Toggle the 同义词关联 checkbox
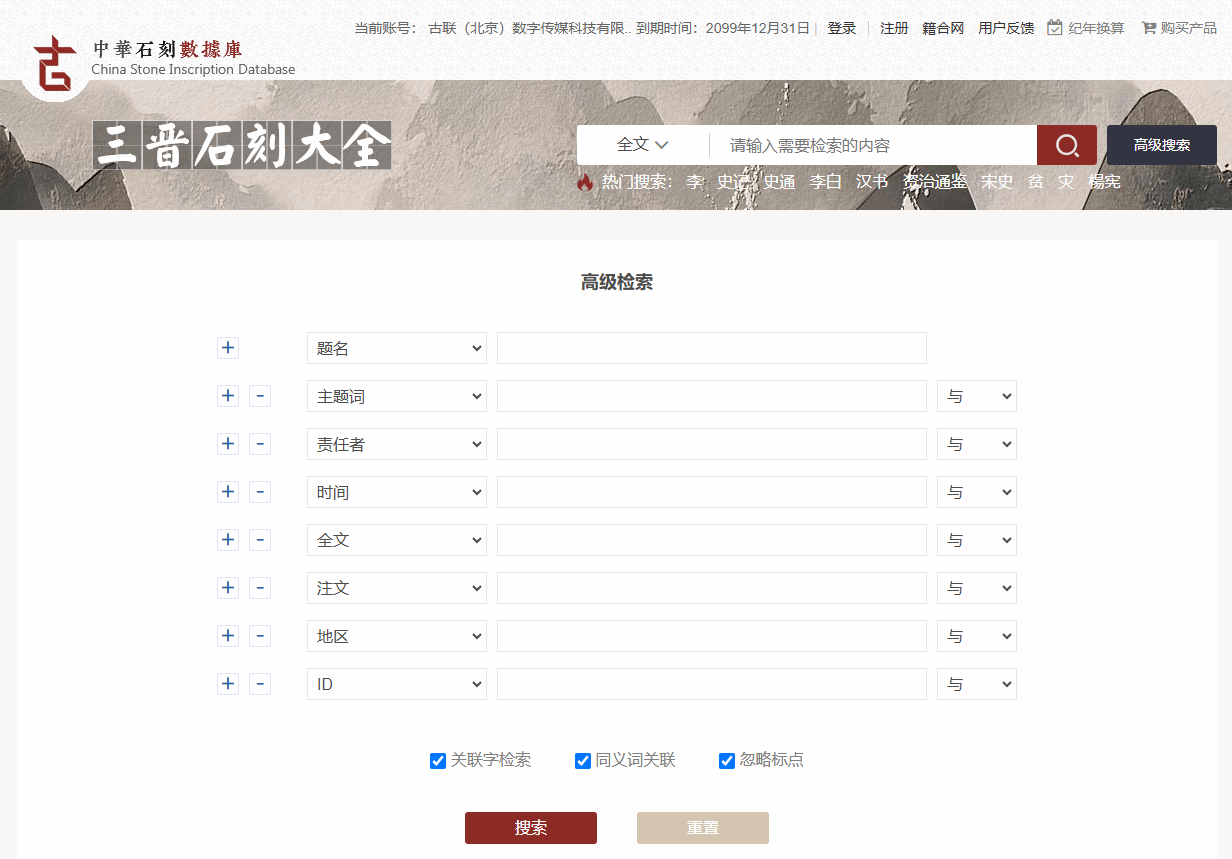The width and height of the screenshot is (1232, 859). click(x=583, y=761)
